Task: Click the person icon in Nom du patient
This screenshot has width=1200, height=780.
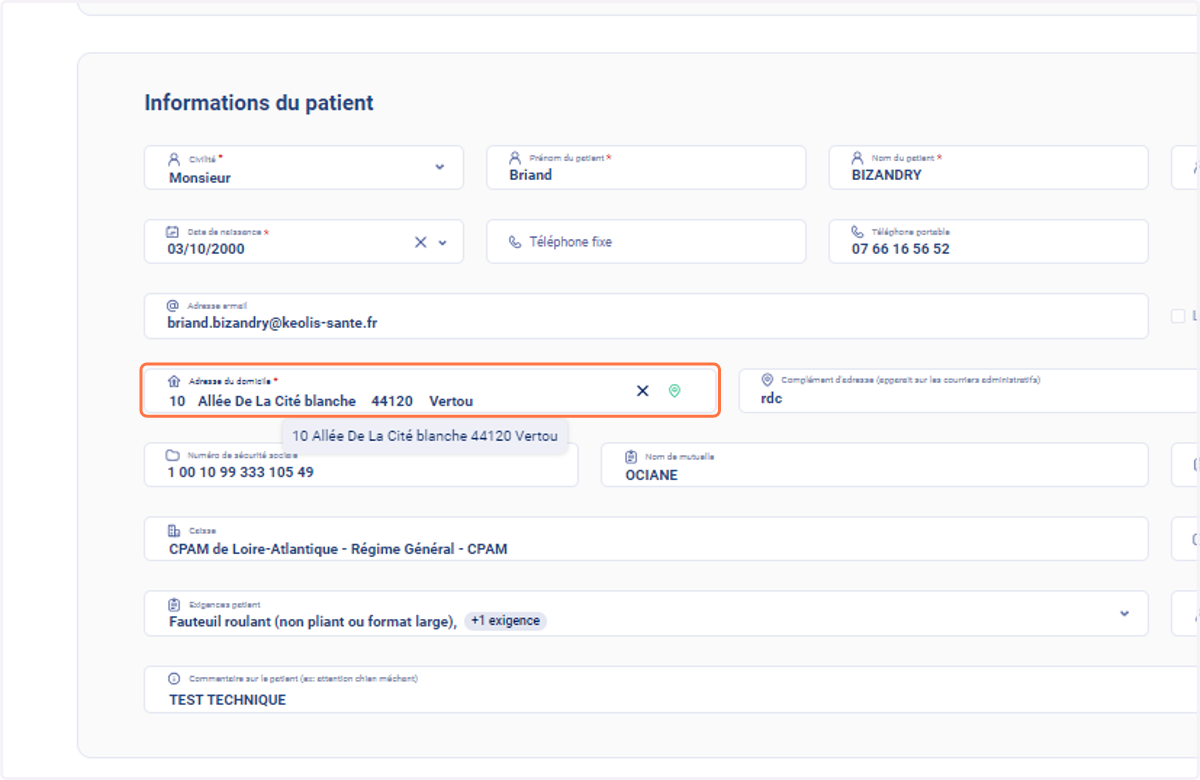Action: pyautogui.click(x=858, y=158)
